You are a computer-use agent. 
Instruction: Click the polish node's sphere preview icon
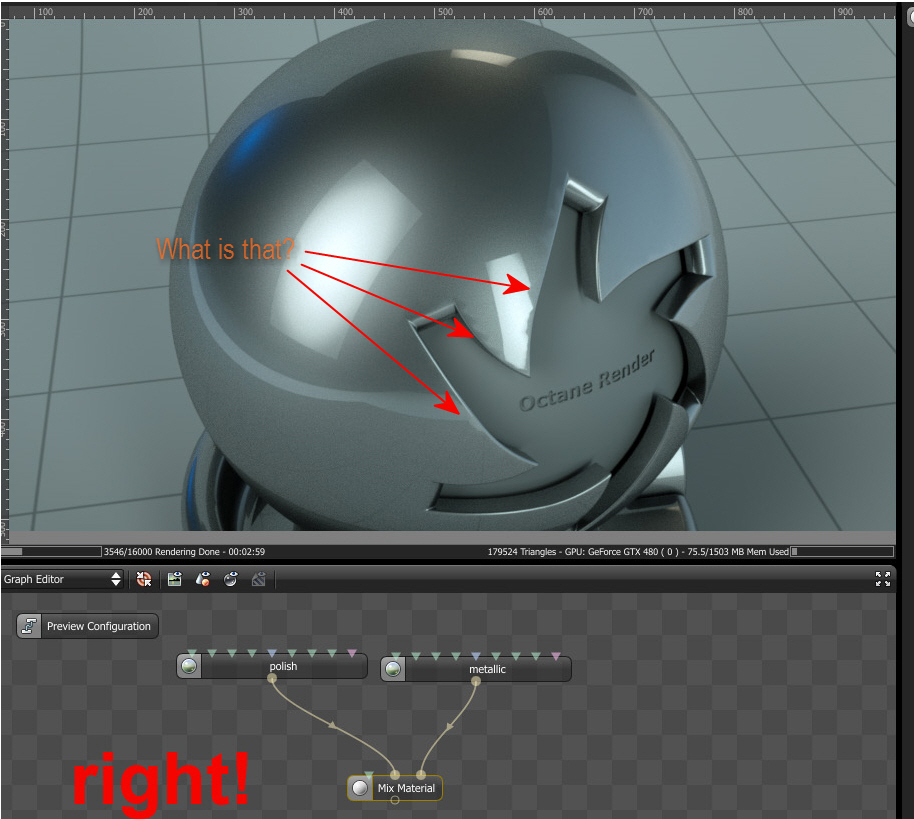pos(189,666)
